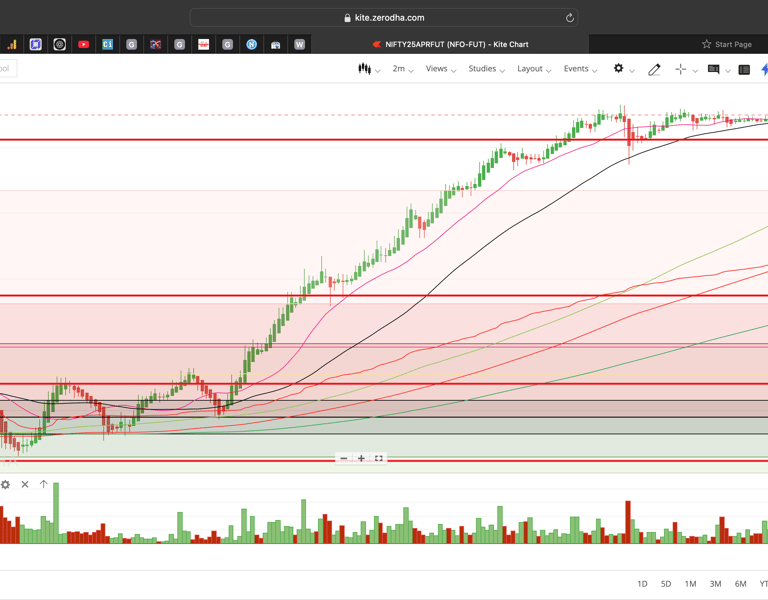
Task: Toggle the crosshair cursor tool
Action: point(680,69)
